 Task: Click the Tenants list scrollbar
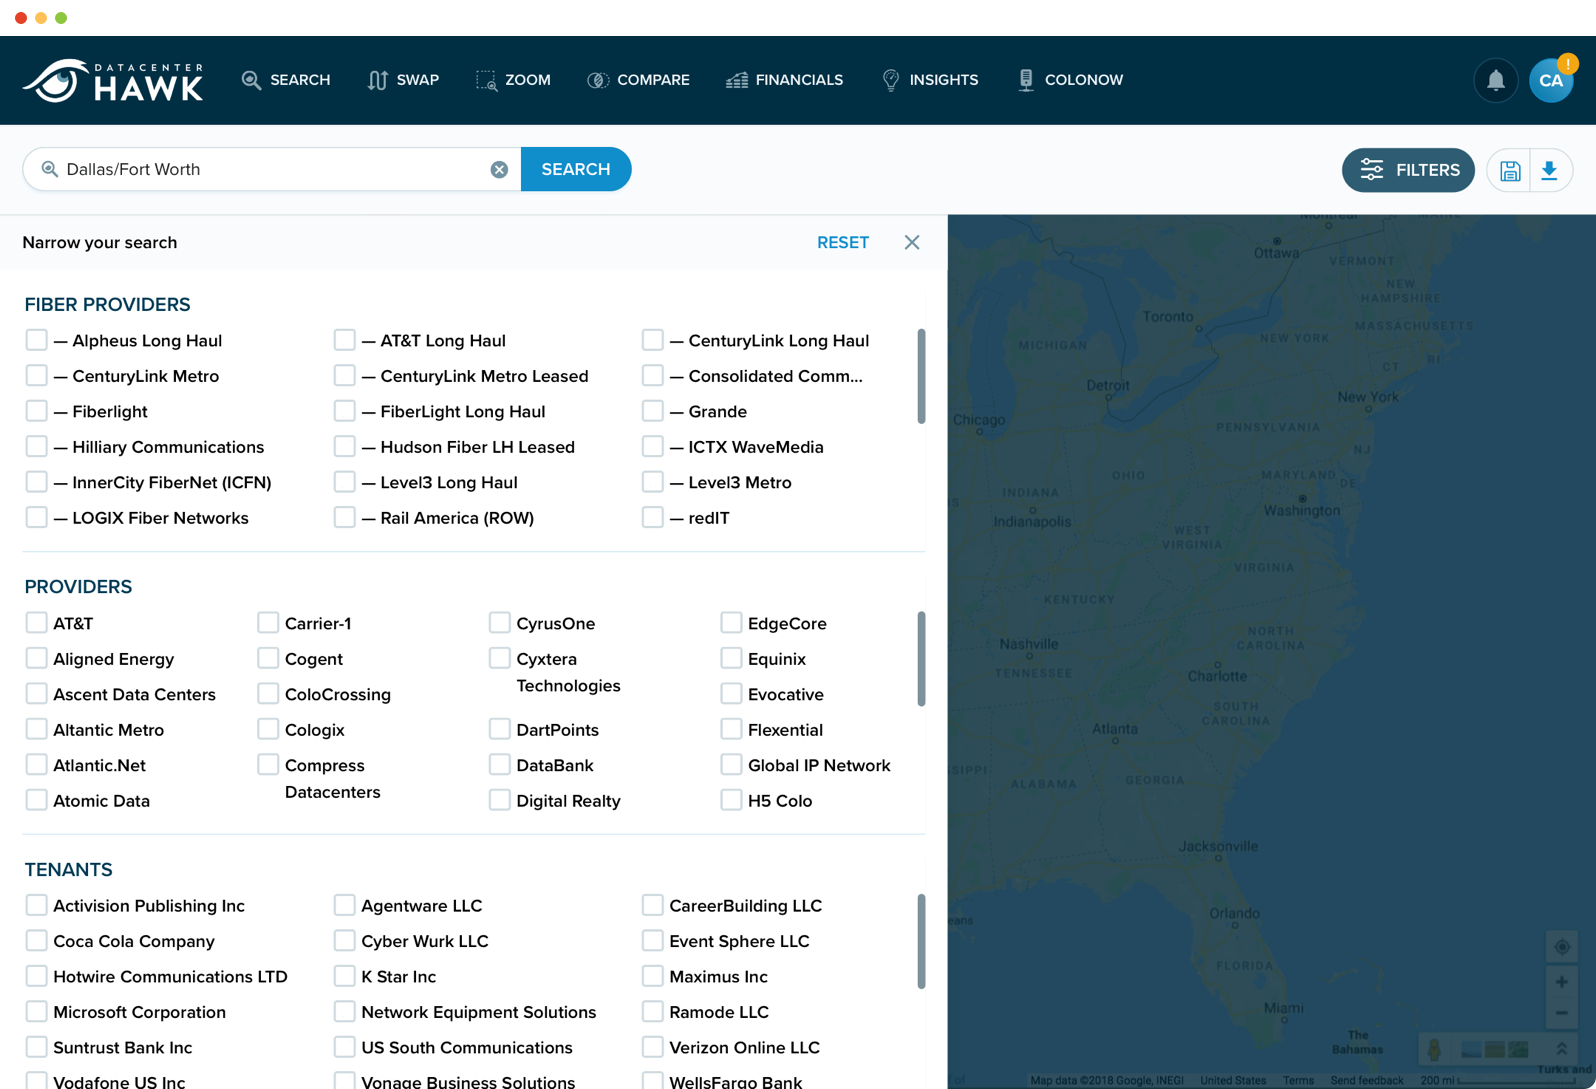point(921,941)
